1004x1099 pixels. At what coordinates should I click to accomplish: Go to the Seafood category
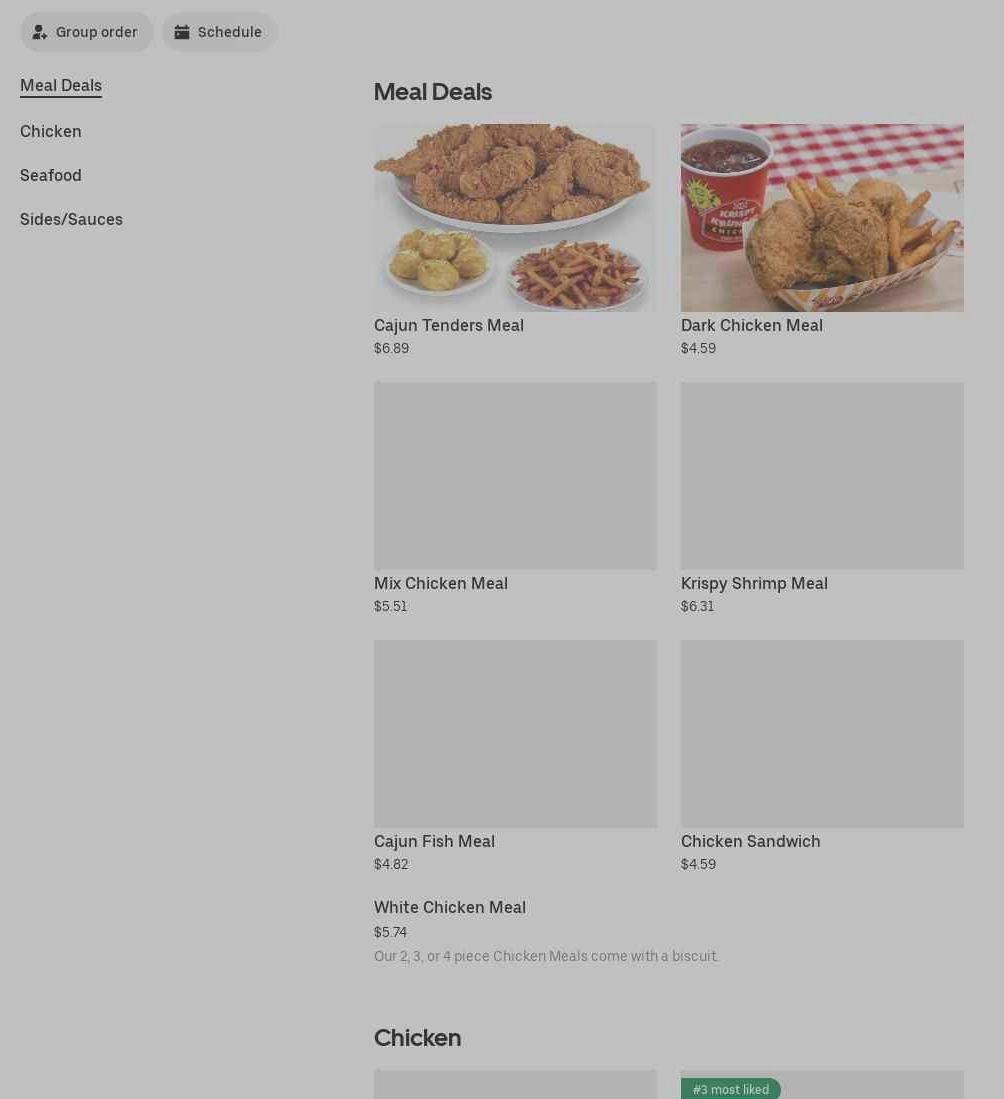coord(50,175)
